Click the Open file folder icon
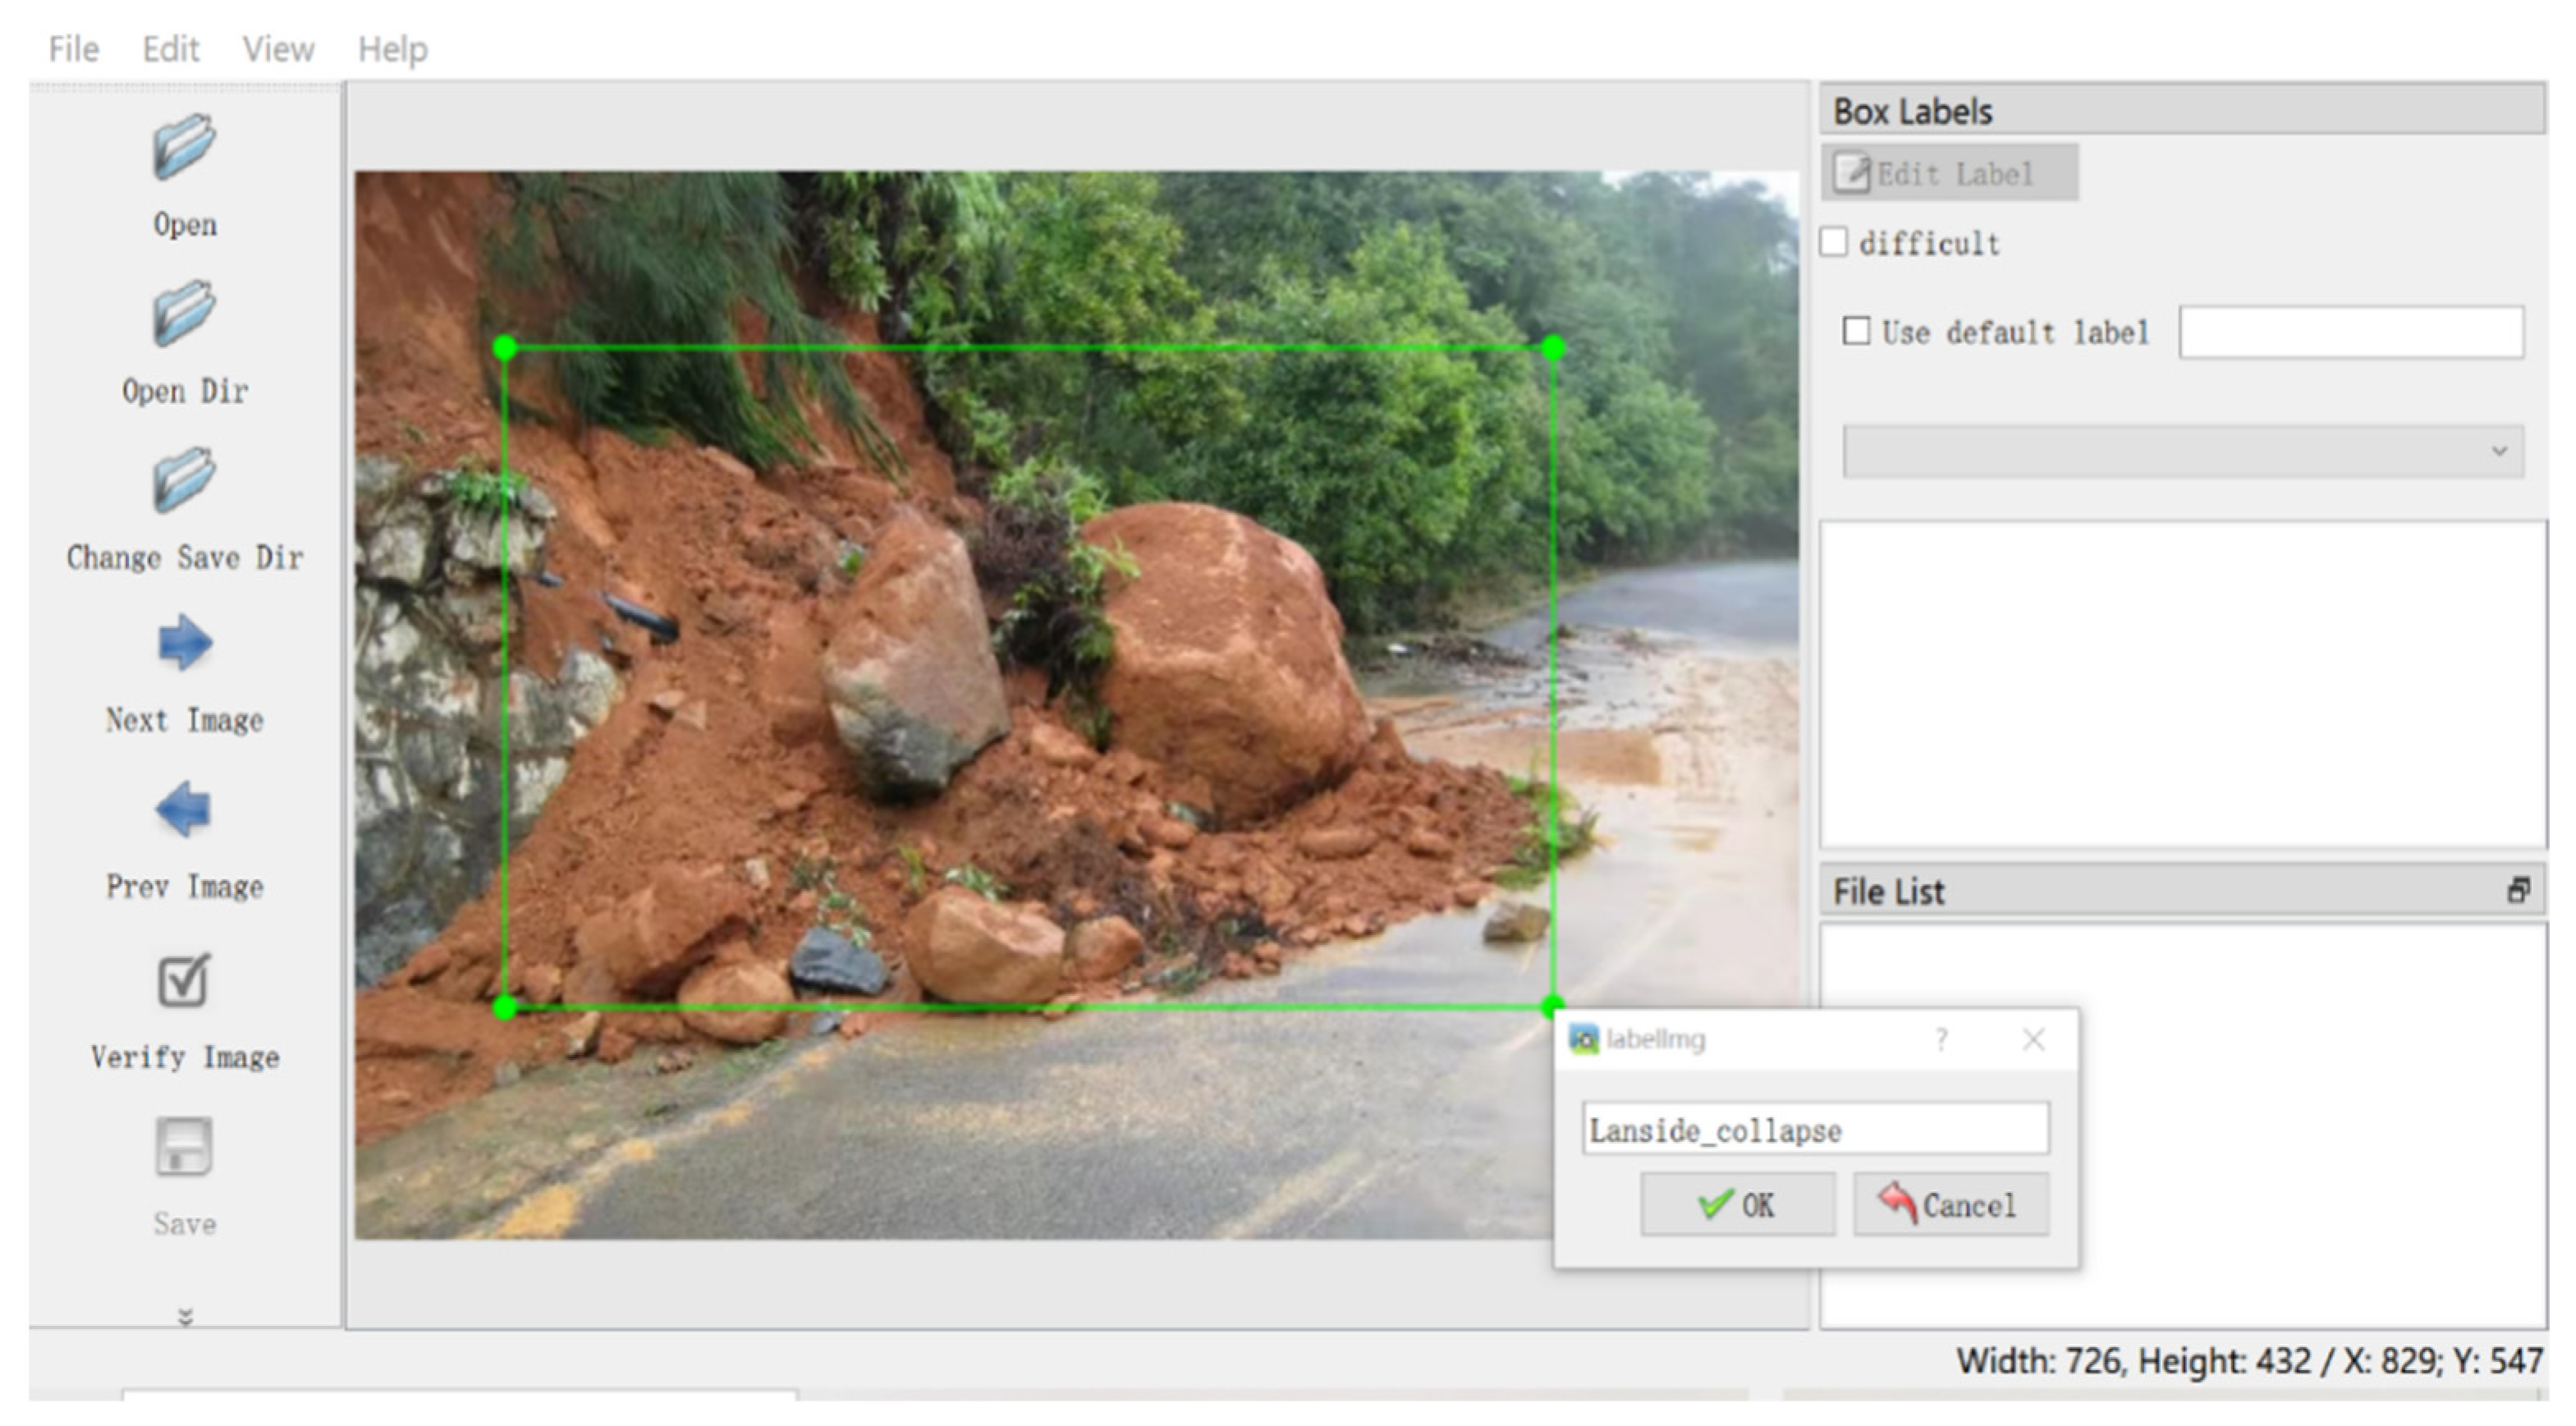Screen dimensions: 2576x1426 click(x=184, y=147)
